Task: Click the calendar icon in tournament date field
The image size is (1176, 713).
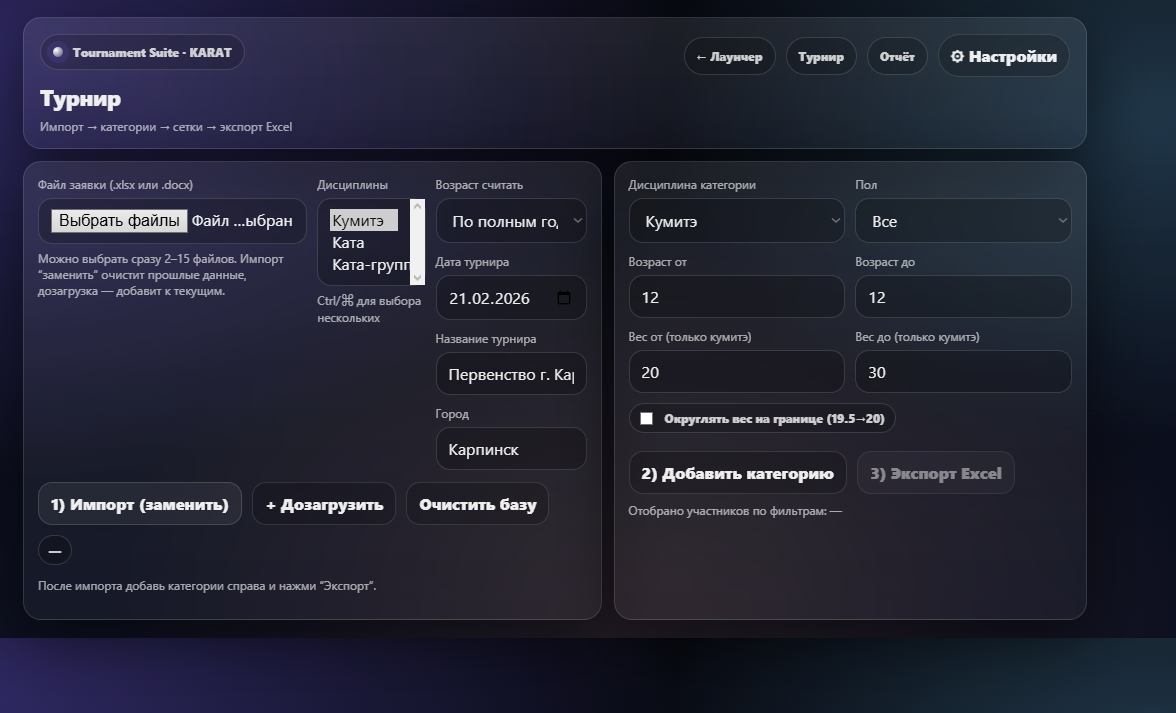Action: tap(563, 298)
